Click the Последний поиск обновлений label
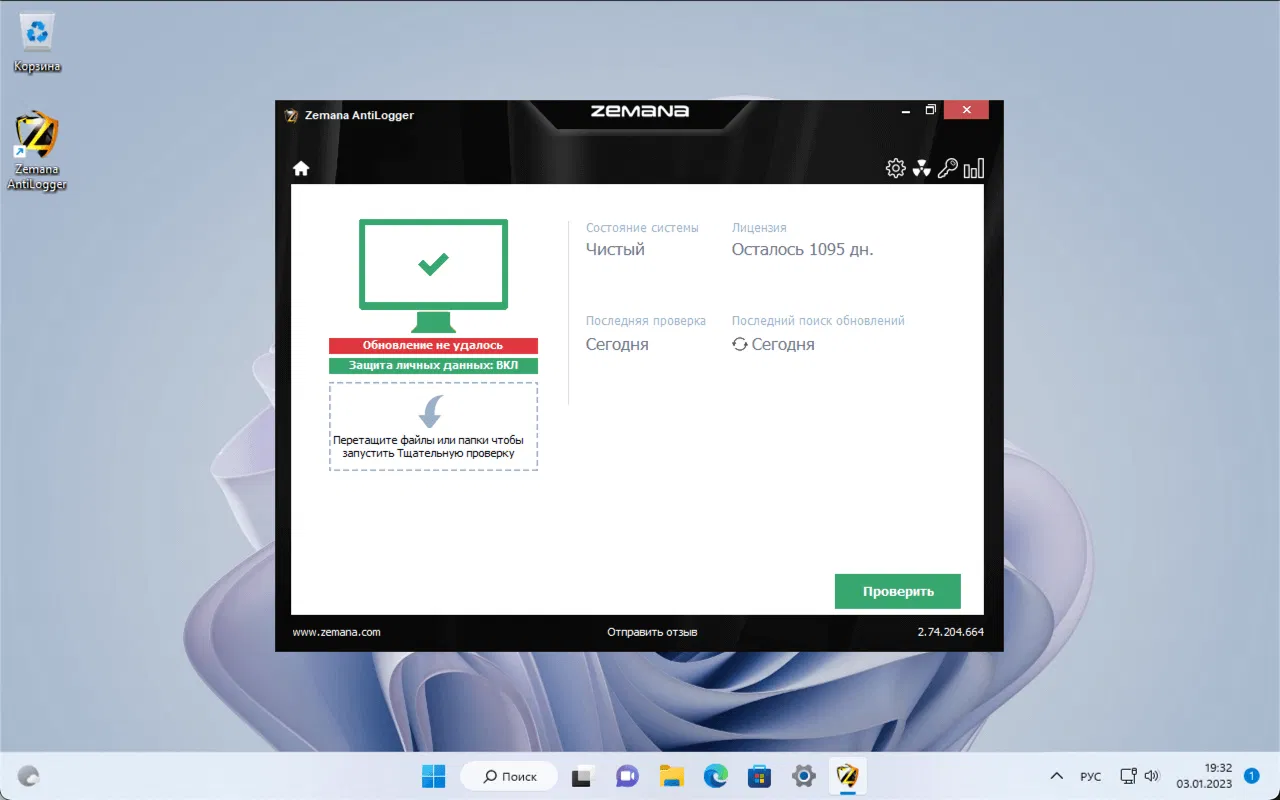The image size is (1280, 800). tap(818, 321)
